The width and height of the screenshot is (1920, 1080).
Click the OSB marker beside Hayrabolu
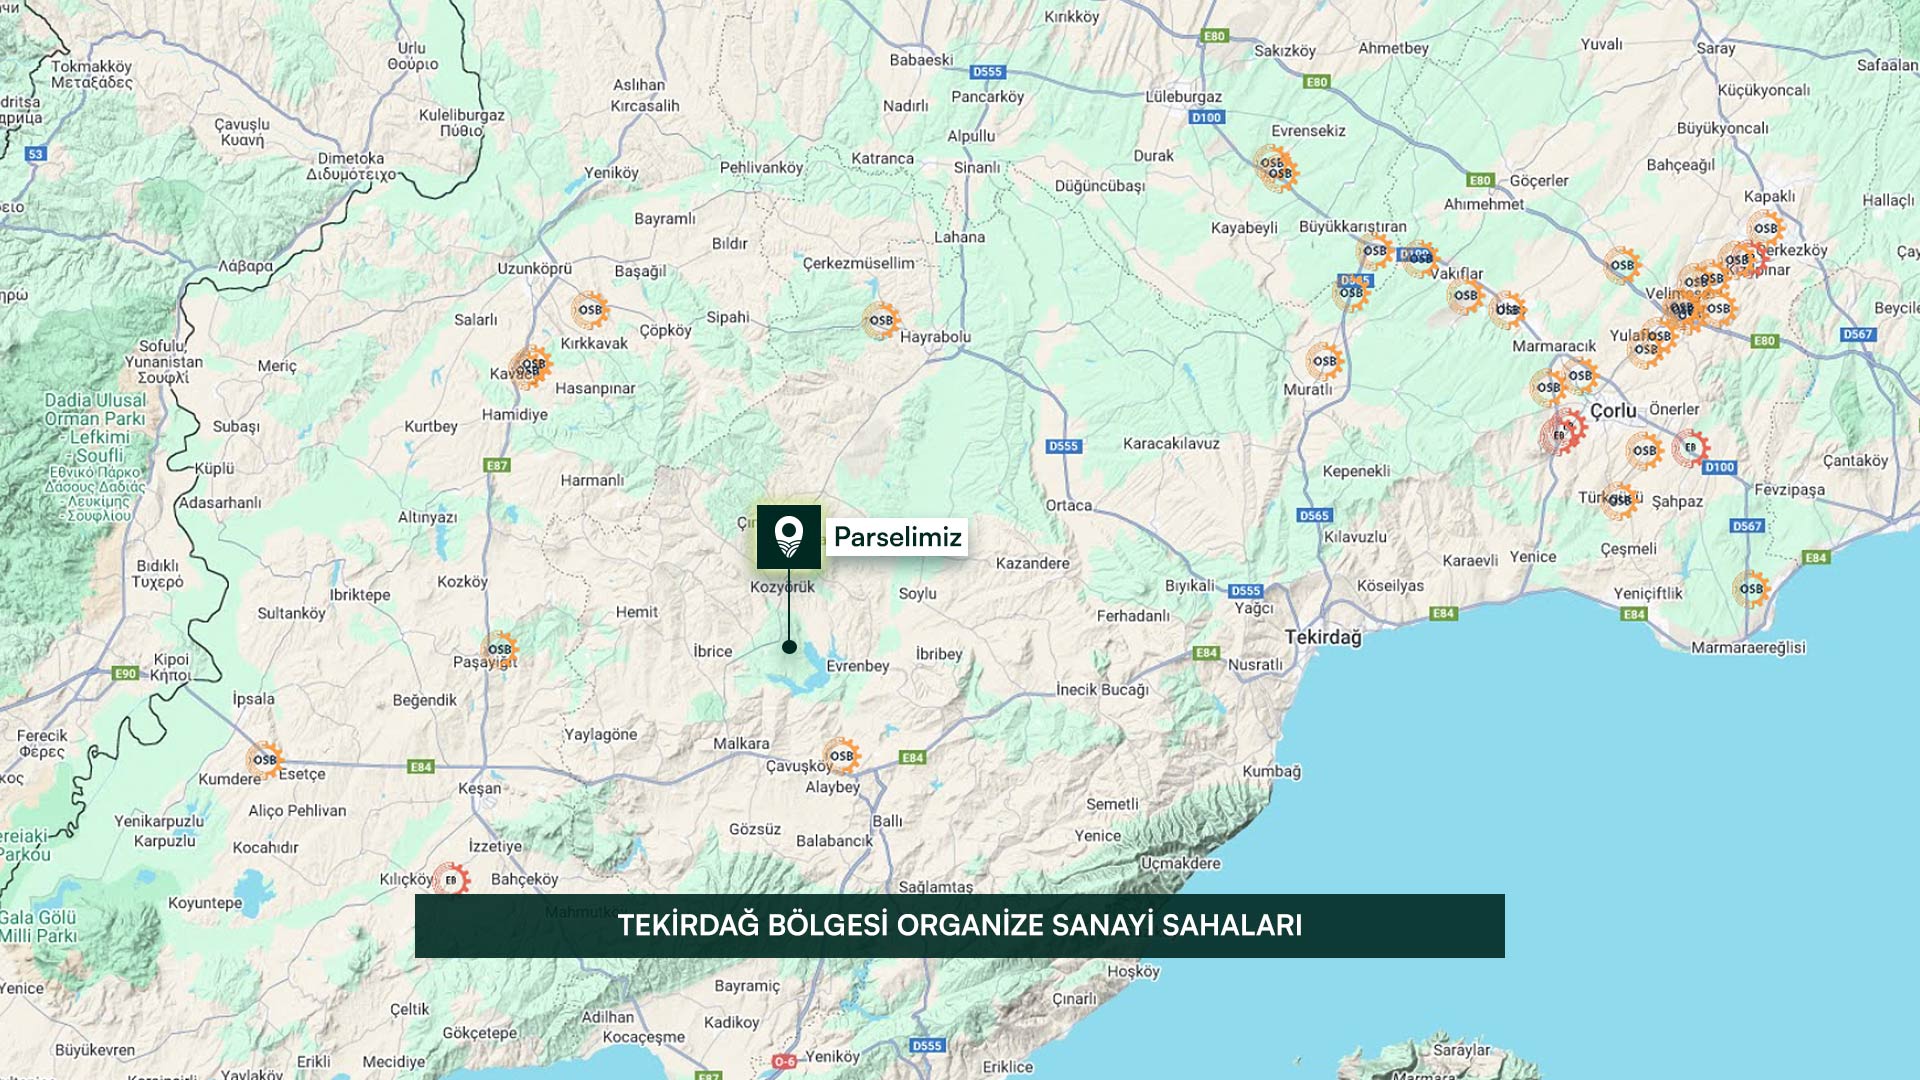pyautogui.click(x=881, y=321)
